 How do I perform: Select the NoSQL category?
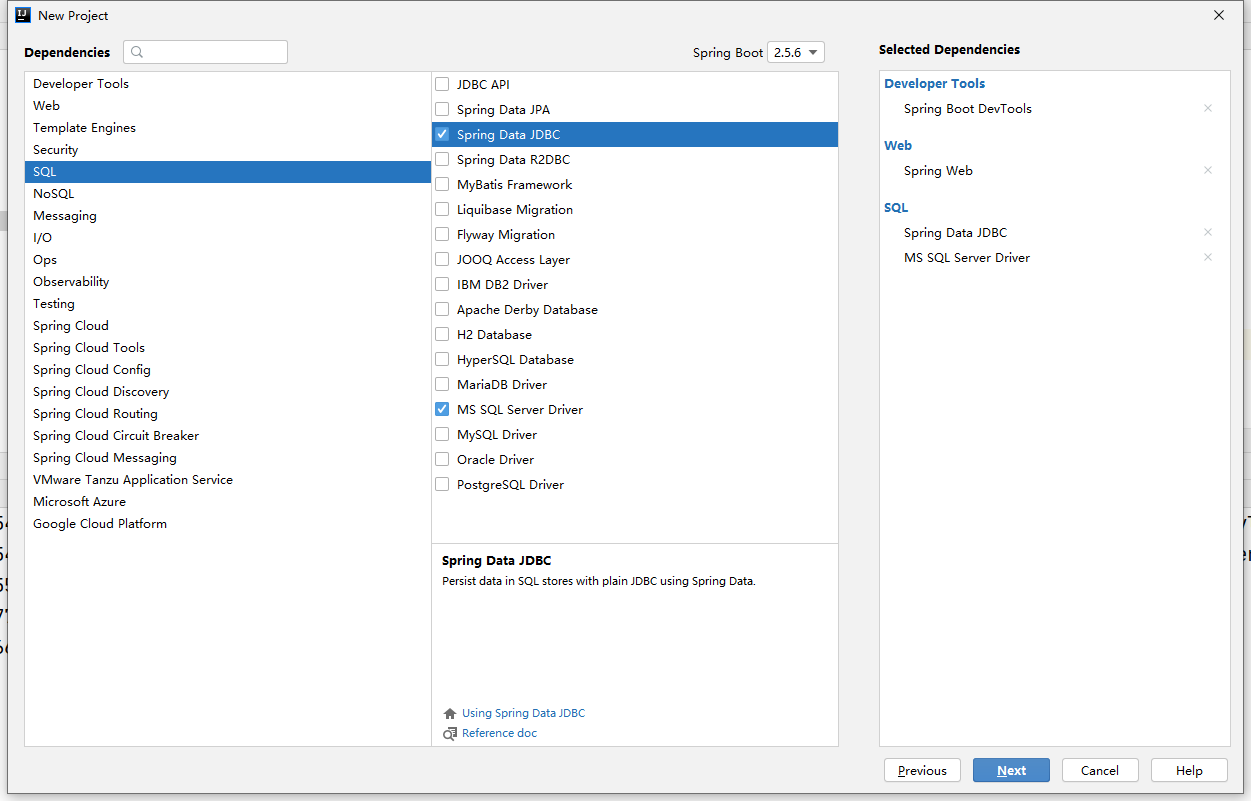54,194
